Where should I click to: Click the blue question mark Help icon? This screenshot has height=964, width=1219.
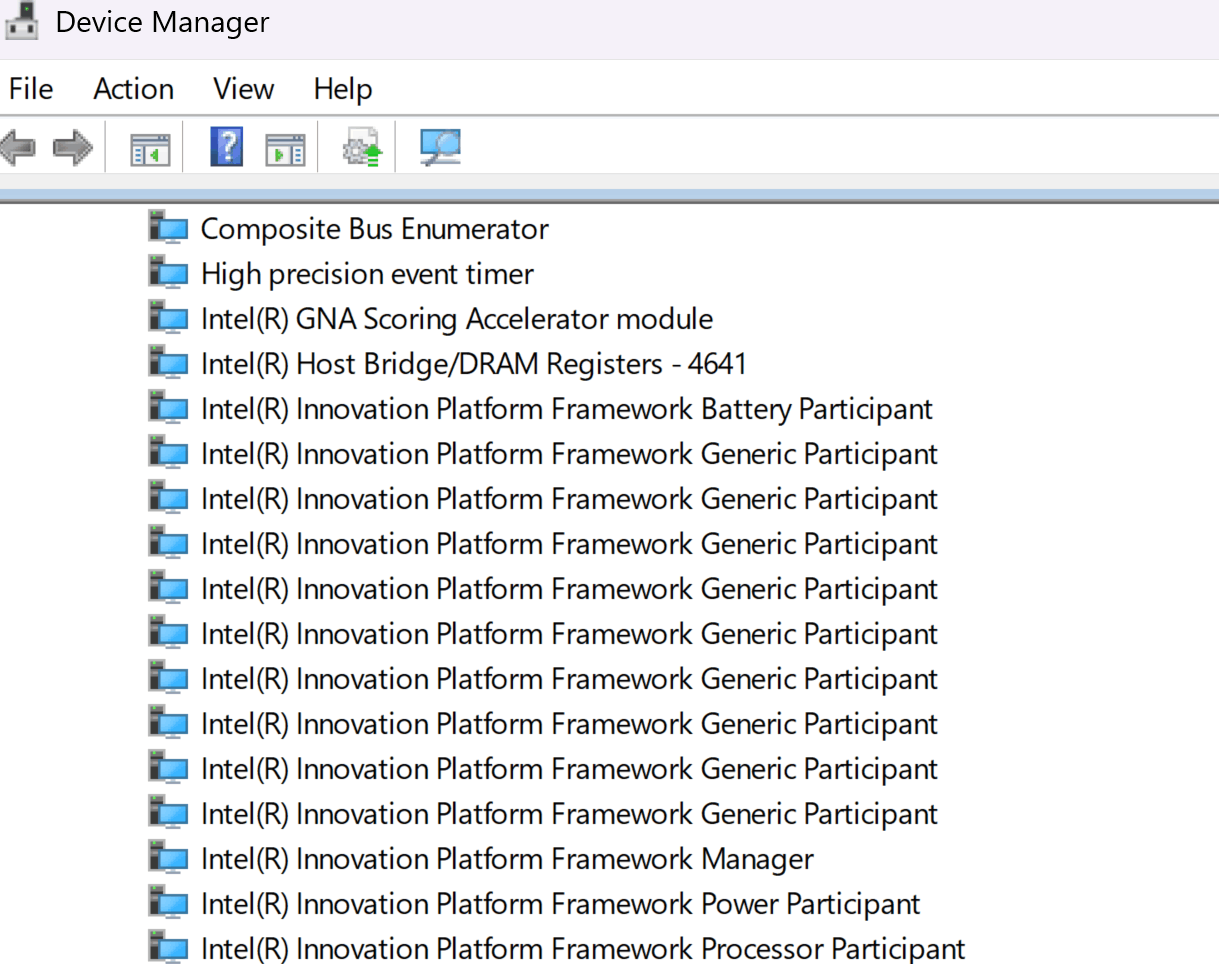(x=227, y=148)
